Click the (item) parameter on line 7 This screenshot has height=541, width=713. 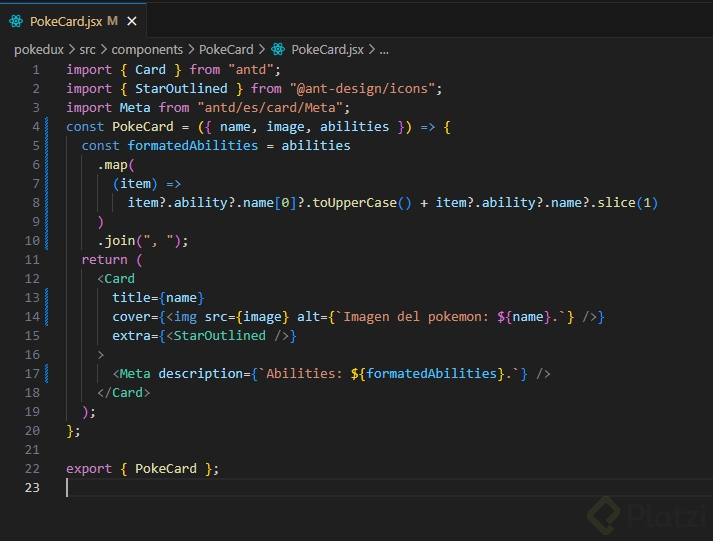click(x=135, y=184)
